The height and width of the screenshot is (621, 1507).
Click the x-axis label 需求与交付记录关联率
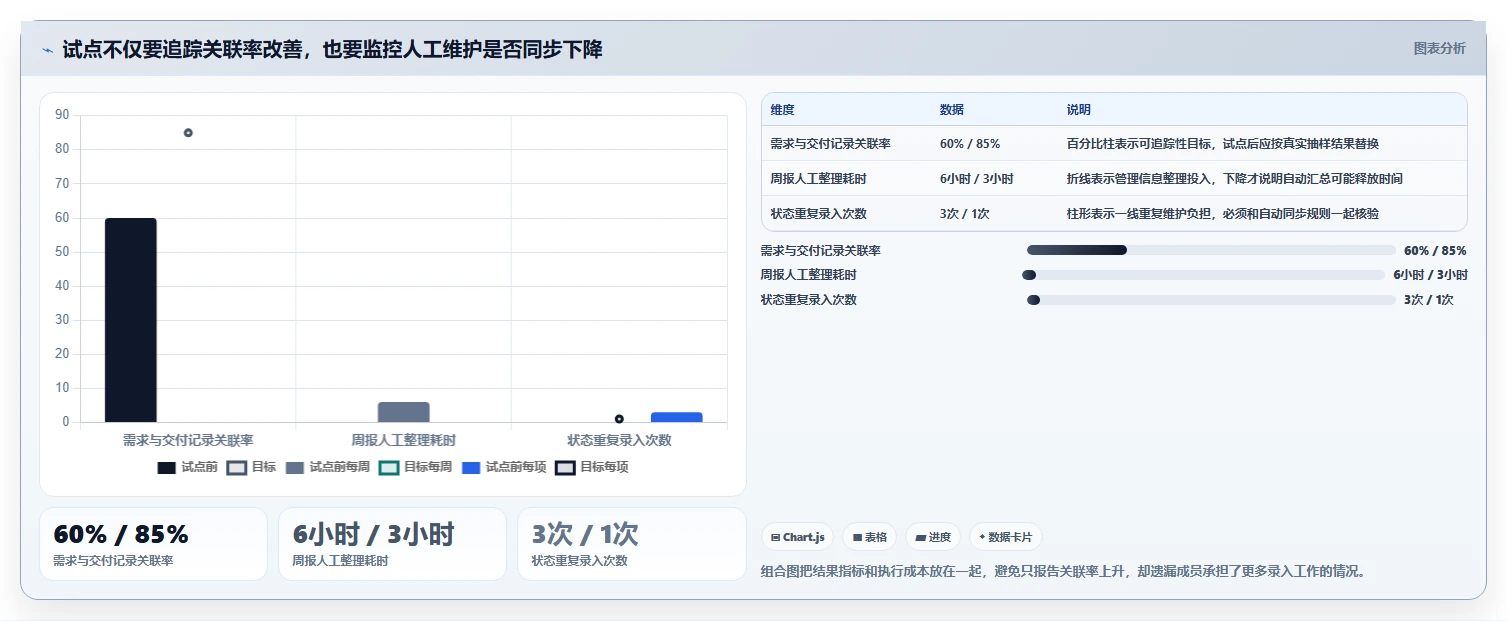click(188, 440)
